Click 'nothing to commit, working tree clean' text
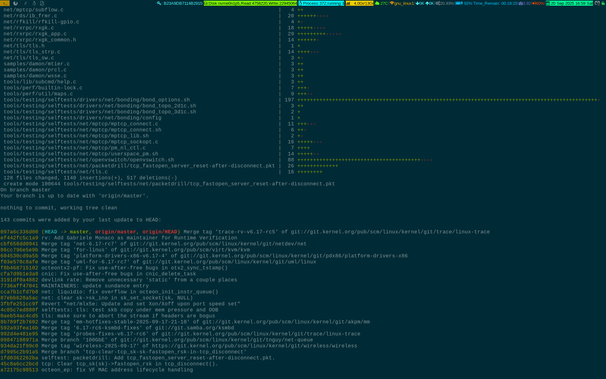Viewport: 606px width, 379px height. (59, 208)
